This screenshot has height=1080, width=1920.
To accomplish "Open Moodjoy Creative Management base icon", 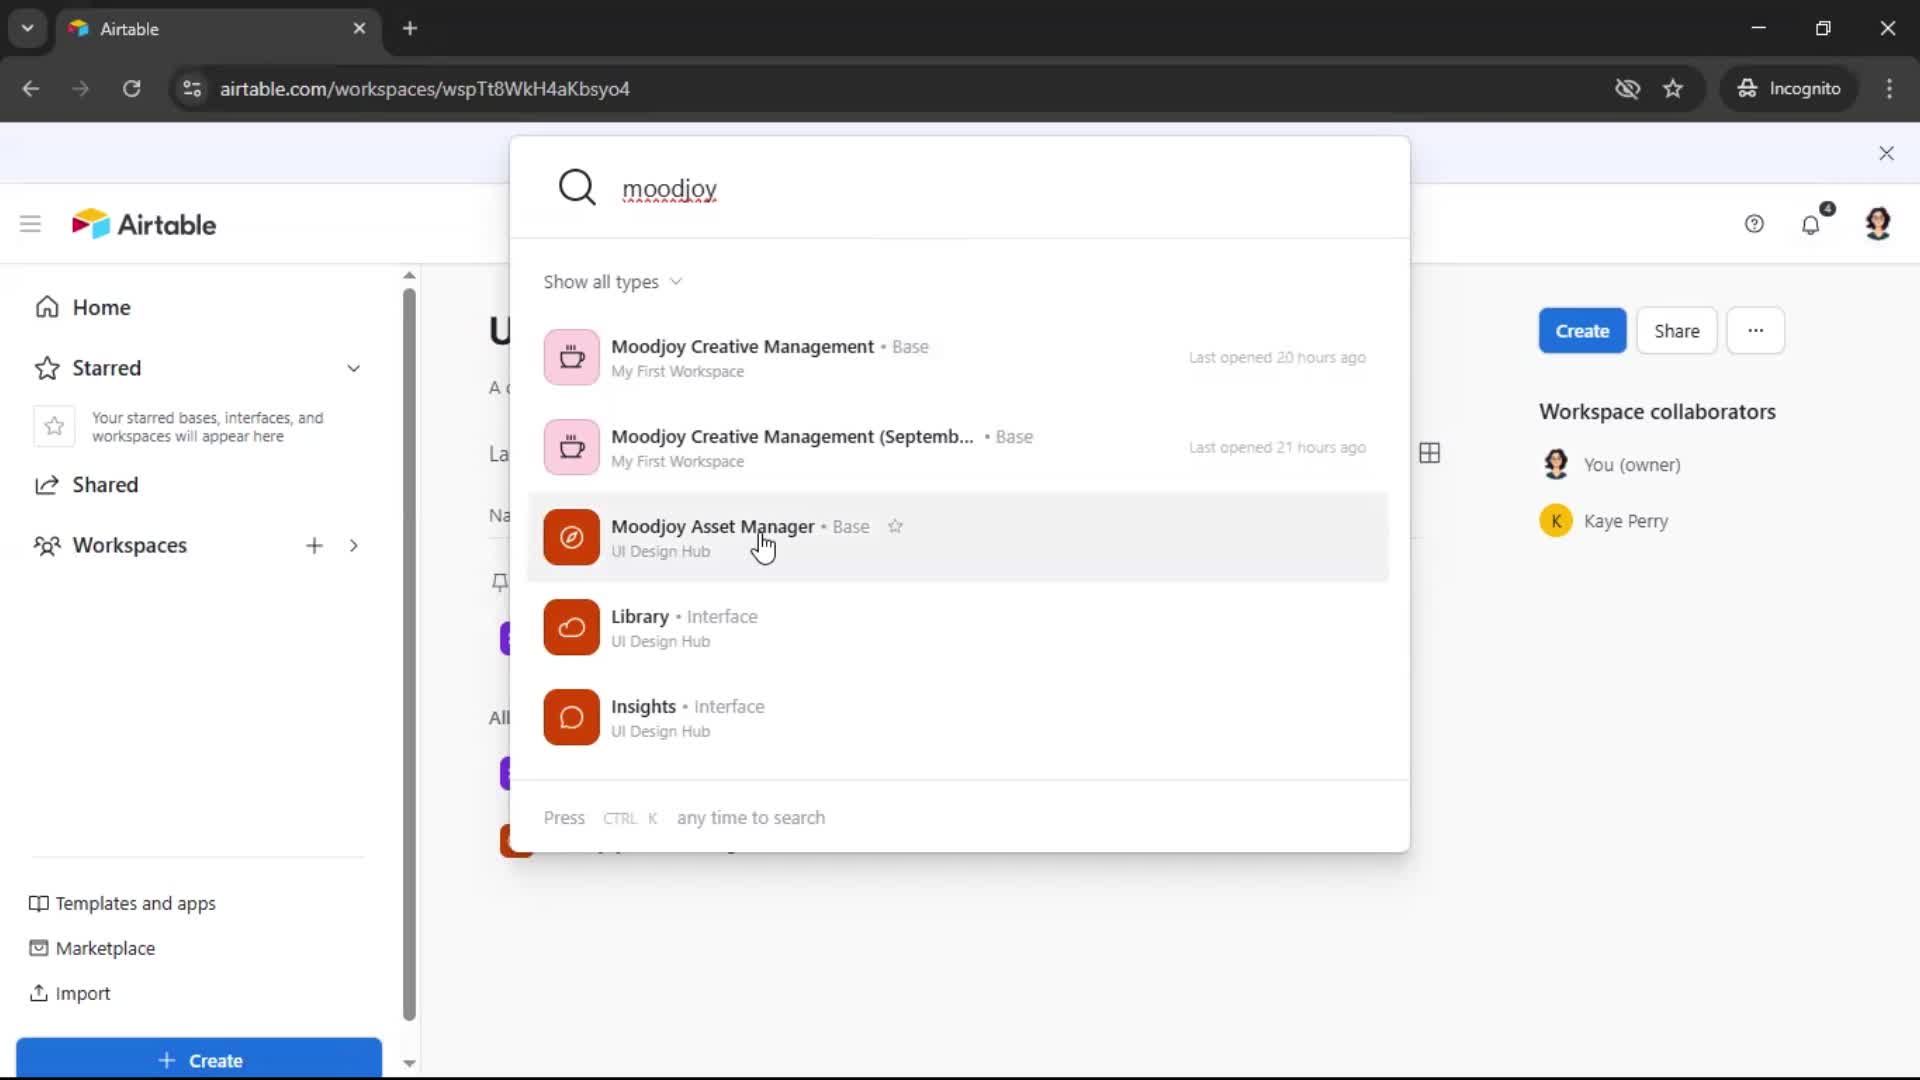I will (571, 357).
